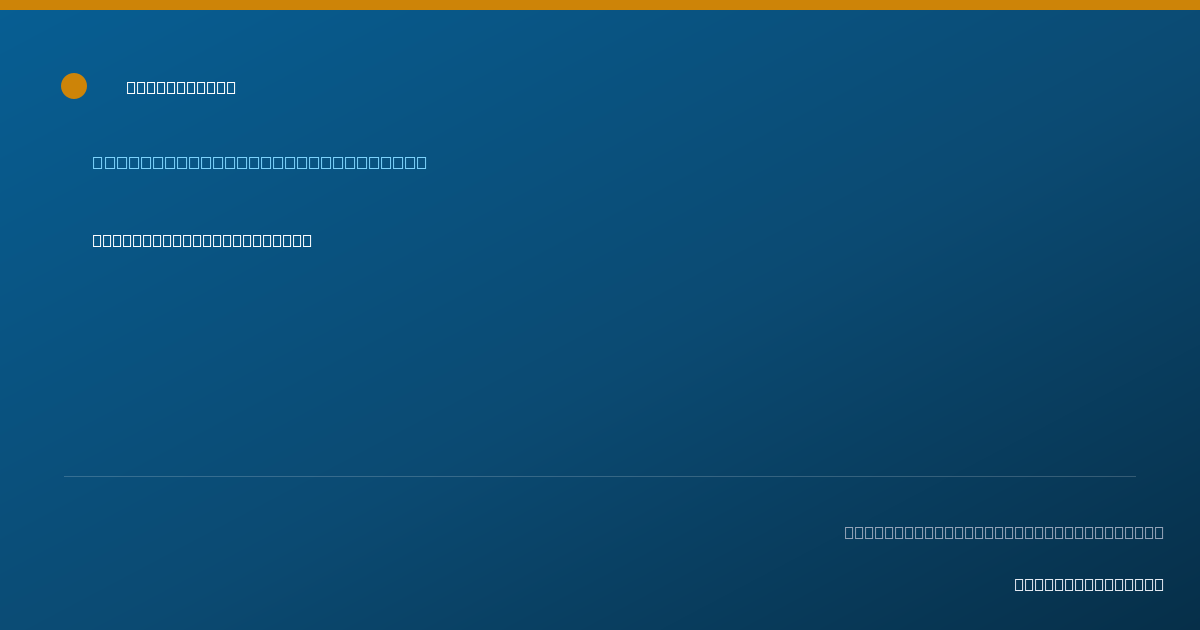Click last glyph box of white footer line
The height and width of the screenshot is (630, 1200).
pos(1159,585)
